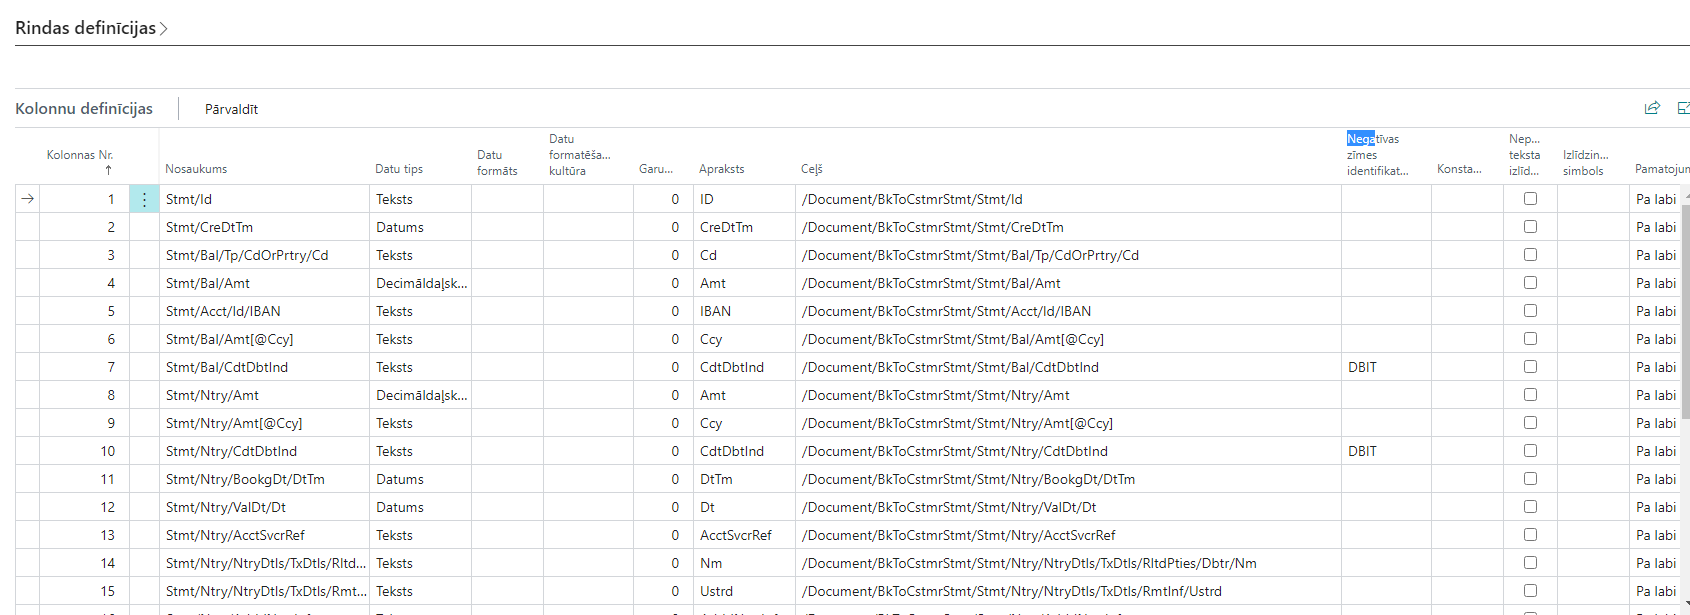Click the DBIT negative sign cell in row 10
The width and height of the screenshot is (1690, 615).
tap(1385, 451)
